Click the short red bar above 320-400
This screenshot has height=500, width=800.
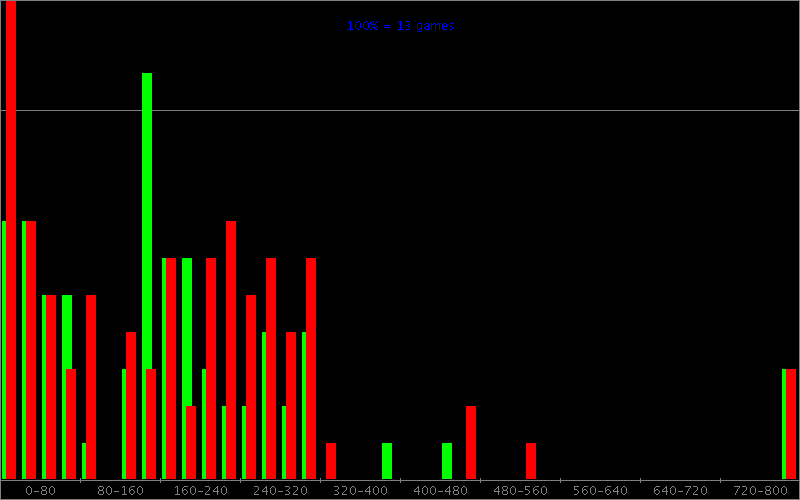coord(331,461)
